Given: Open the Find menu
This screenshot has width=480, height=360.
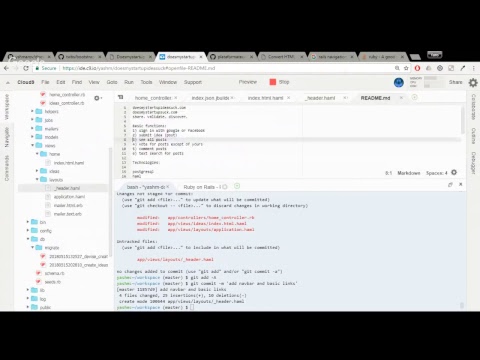Looking at the screenshot, I should point(77,82).
